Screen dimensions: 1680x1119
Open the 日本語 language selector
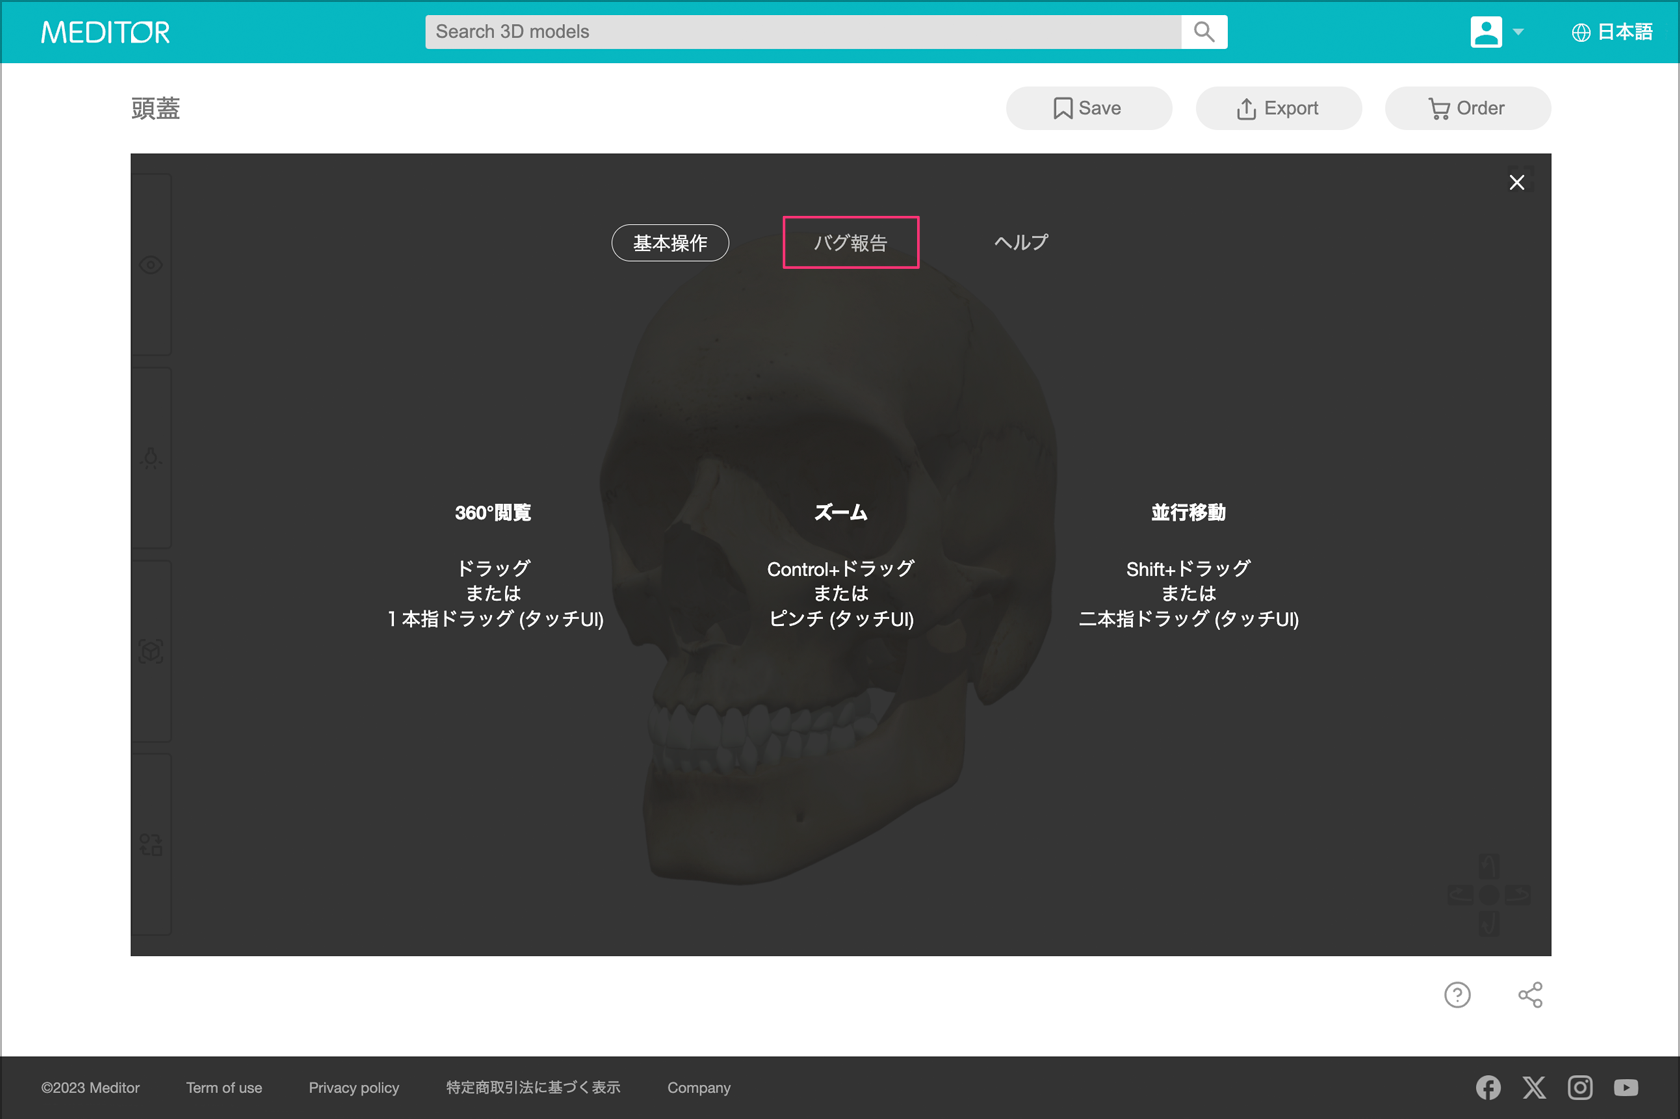[x=1612, y=32]
